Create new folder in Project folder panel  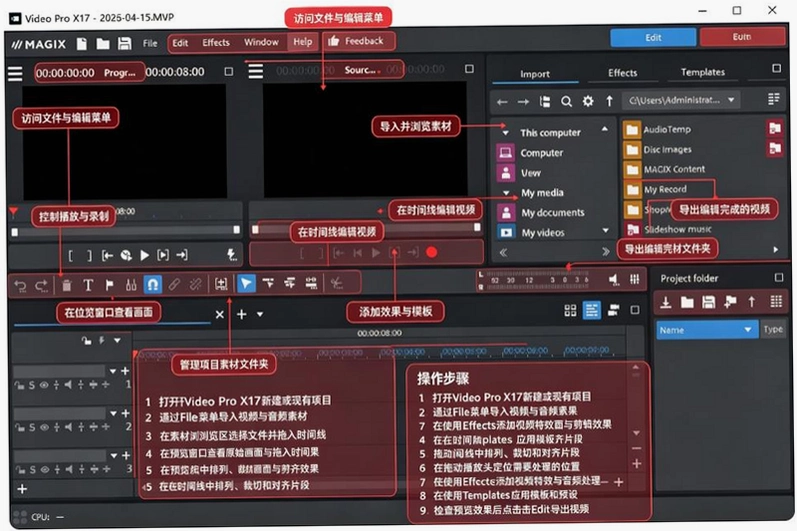[687, 302]
